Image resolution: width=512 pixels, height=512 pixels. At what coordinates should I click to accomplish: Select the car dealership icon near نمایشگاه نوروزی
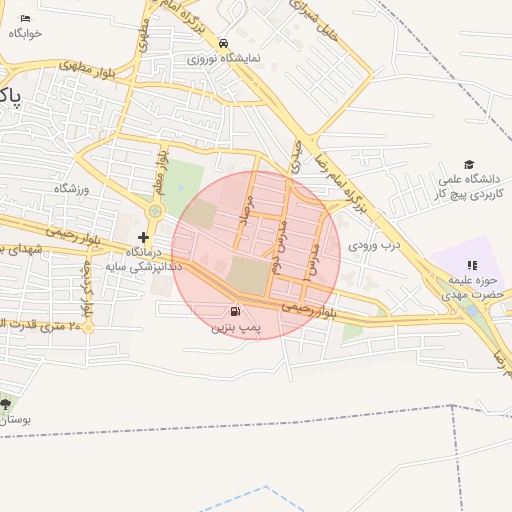(x=223, y=43)
